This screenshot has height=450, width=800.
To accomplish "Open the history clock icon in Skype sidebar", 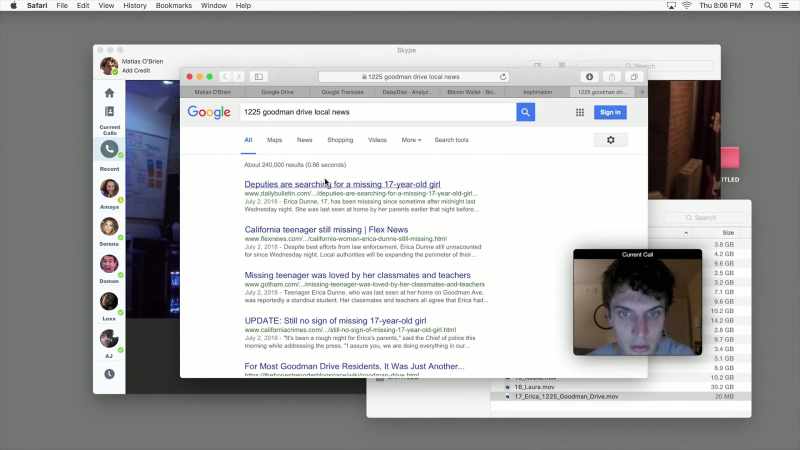I will 109,374.
